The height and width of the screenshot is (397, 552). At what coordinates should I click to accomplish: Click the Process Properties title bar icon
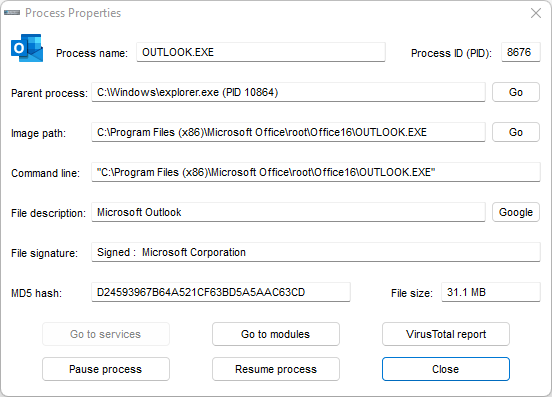coord(12,13)
